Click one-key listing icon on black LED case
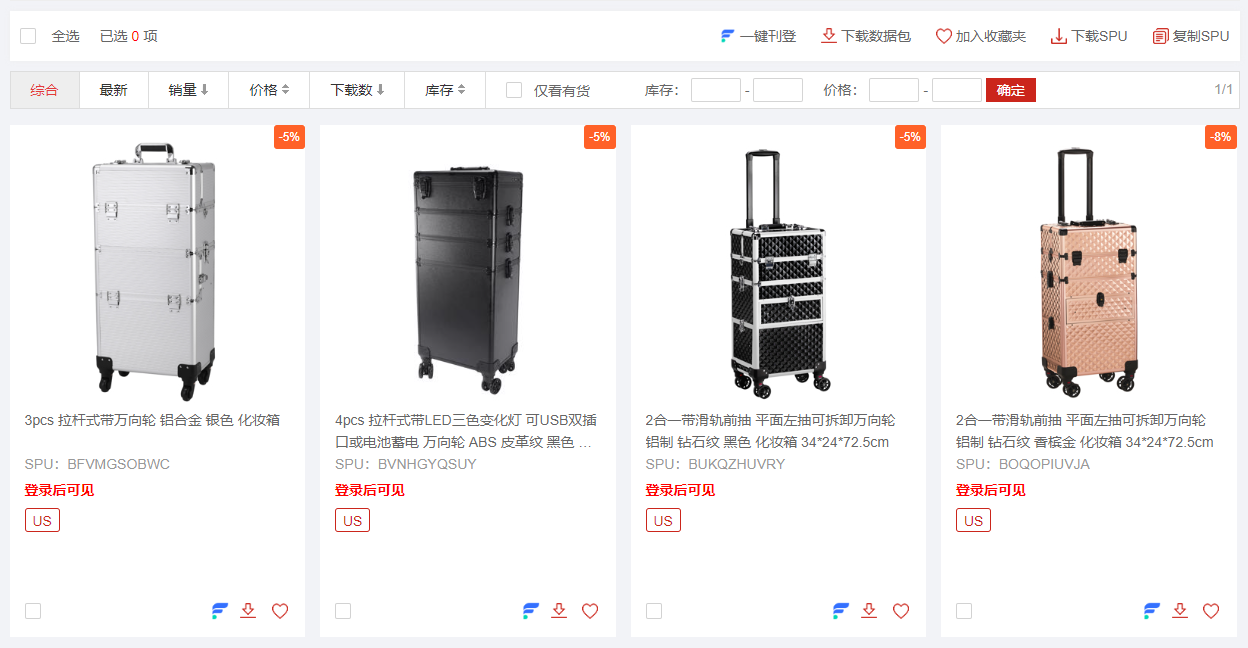This screenshot has width=1248, height=648. (530, 611)
